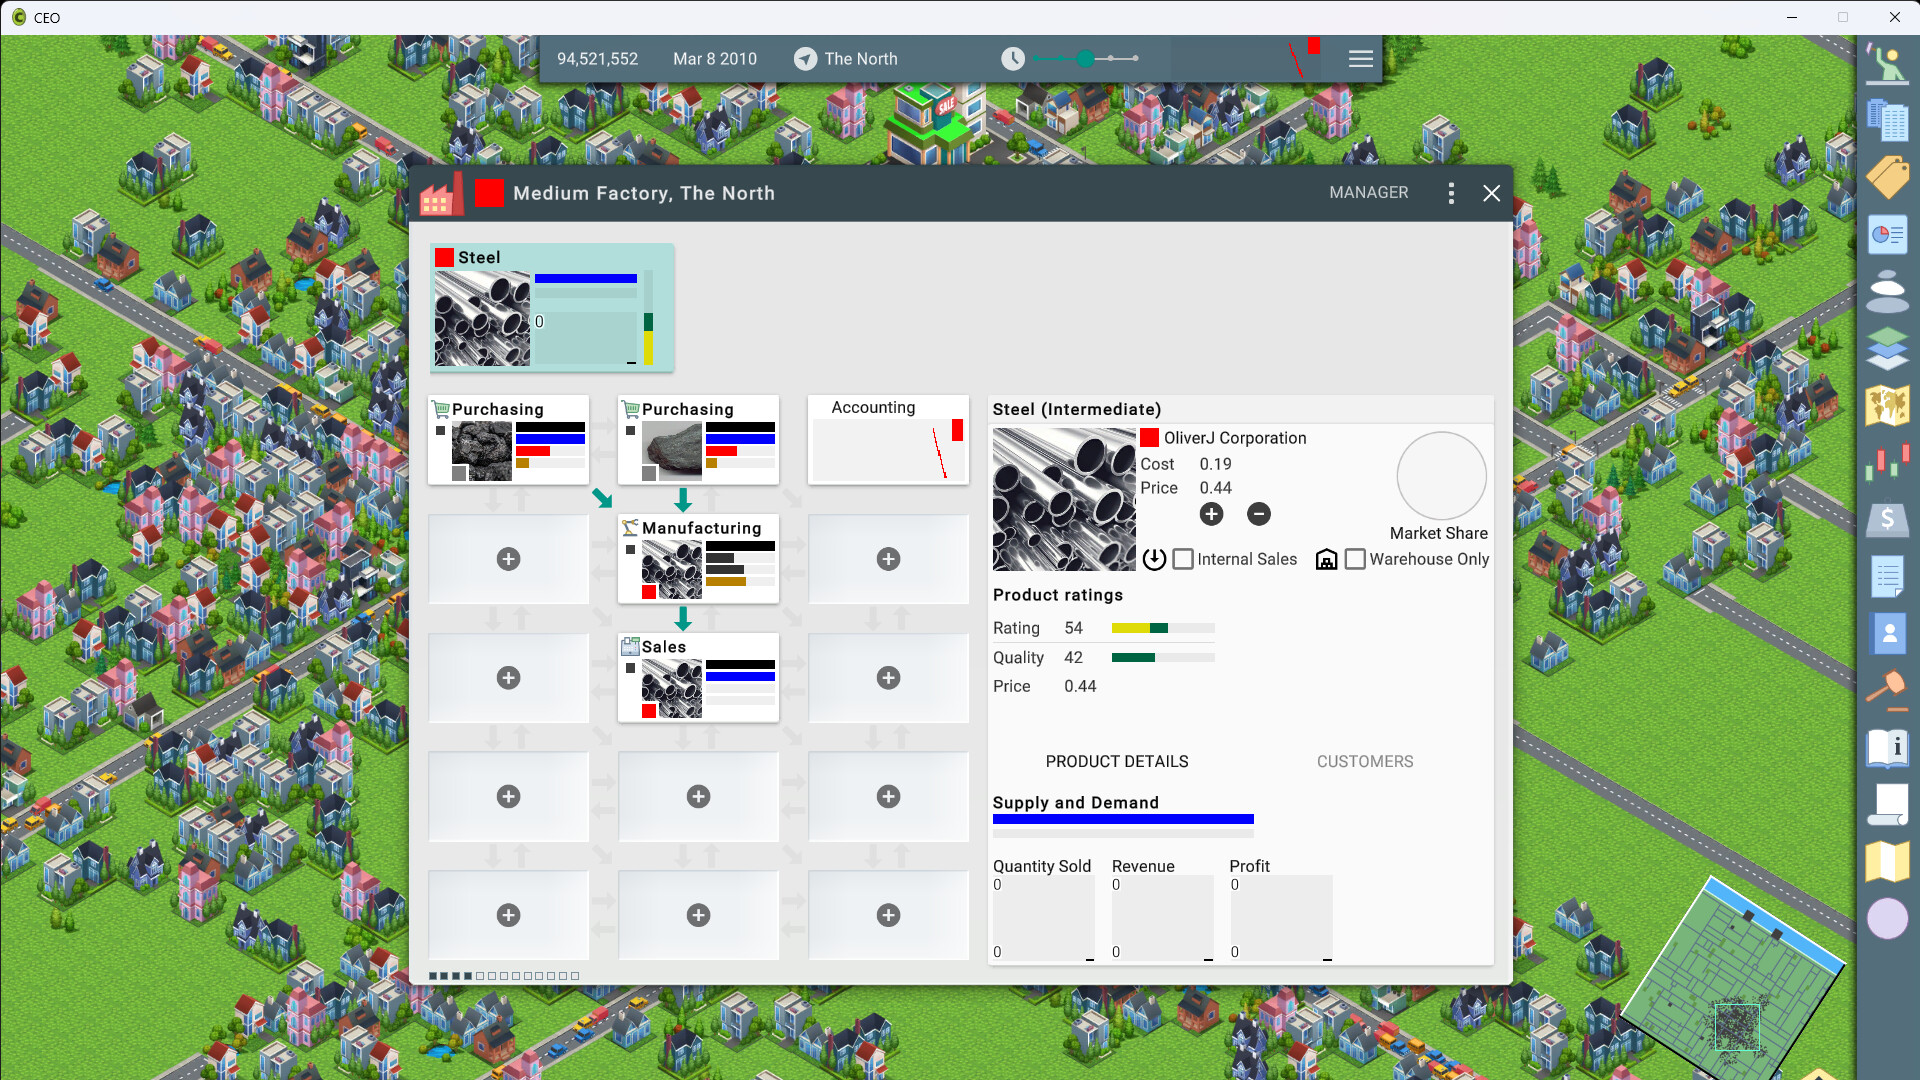
Task: Open the three-dot overflow menu in the factory header
Action: click(x=1451, y=193)
